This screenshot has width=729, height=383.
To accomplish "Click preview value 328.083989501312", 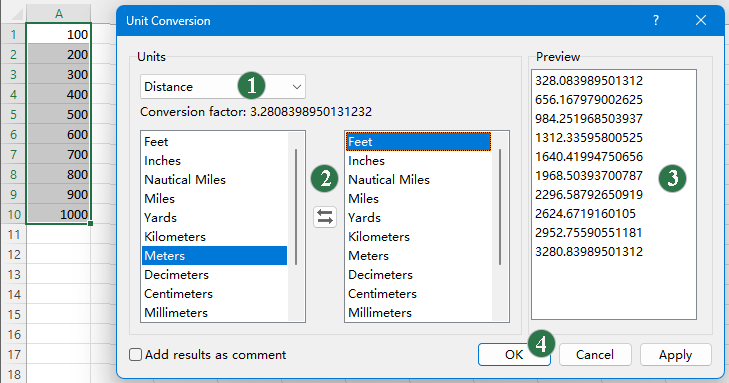I will click(589, 81).
